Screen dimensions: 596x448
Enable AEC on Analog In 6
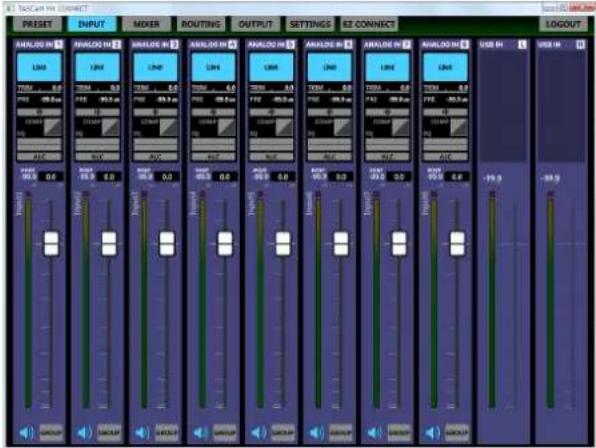pos(330,157)
